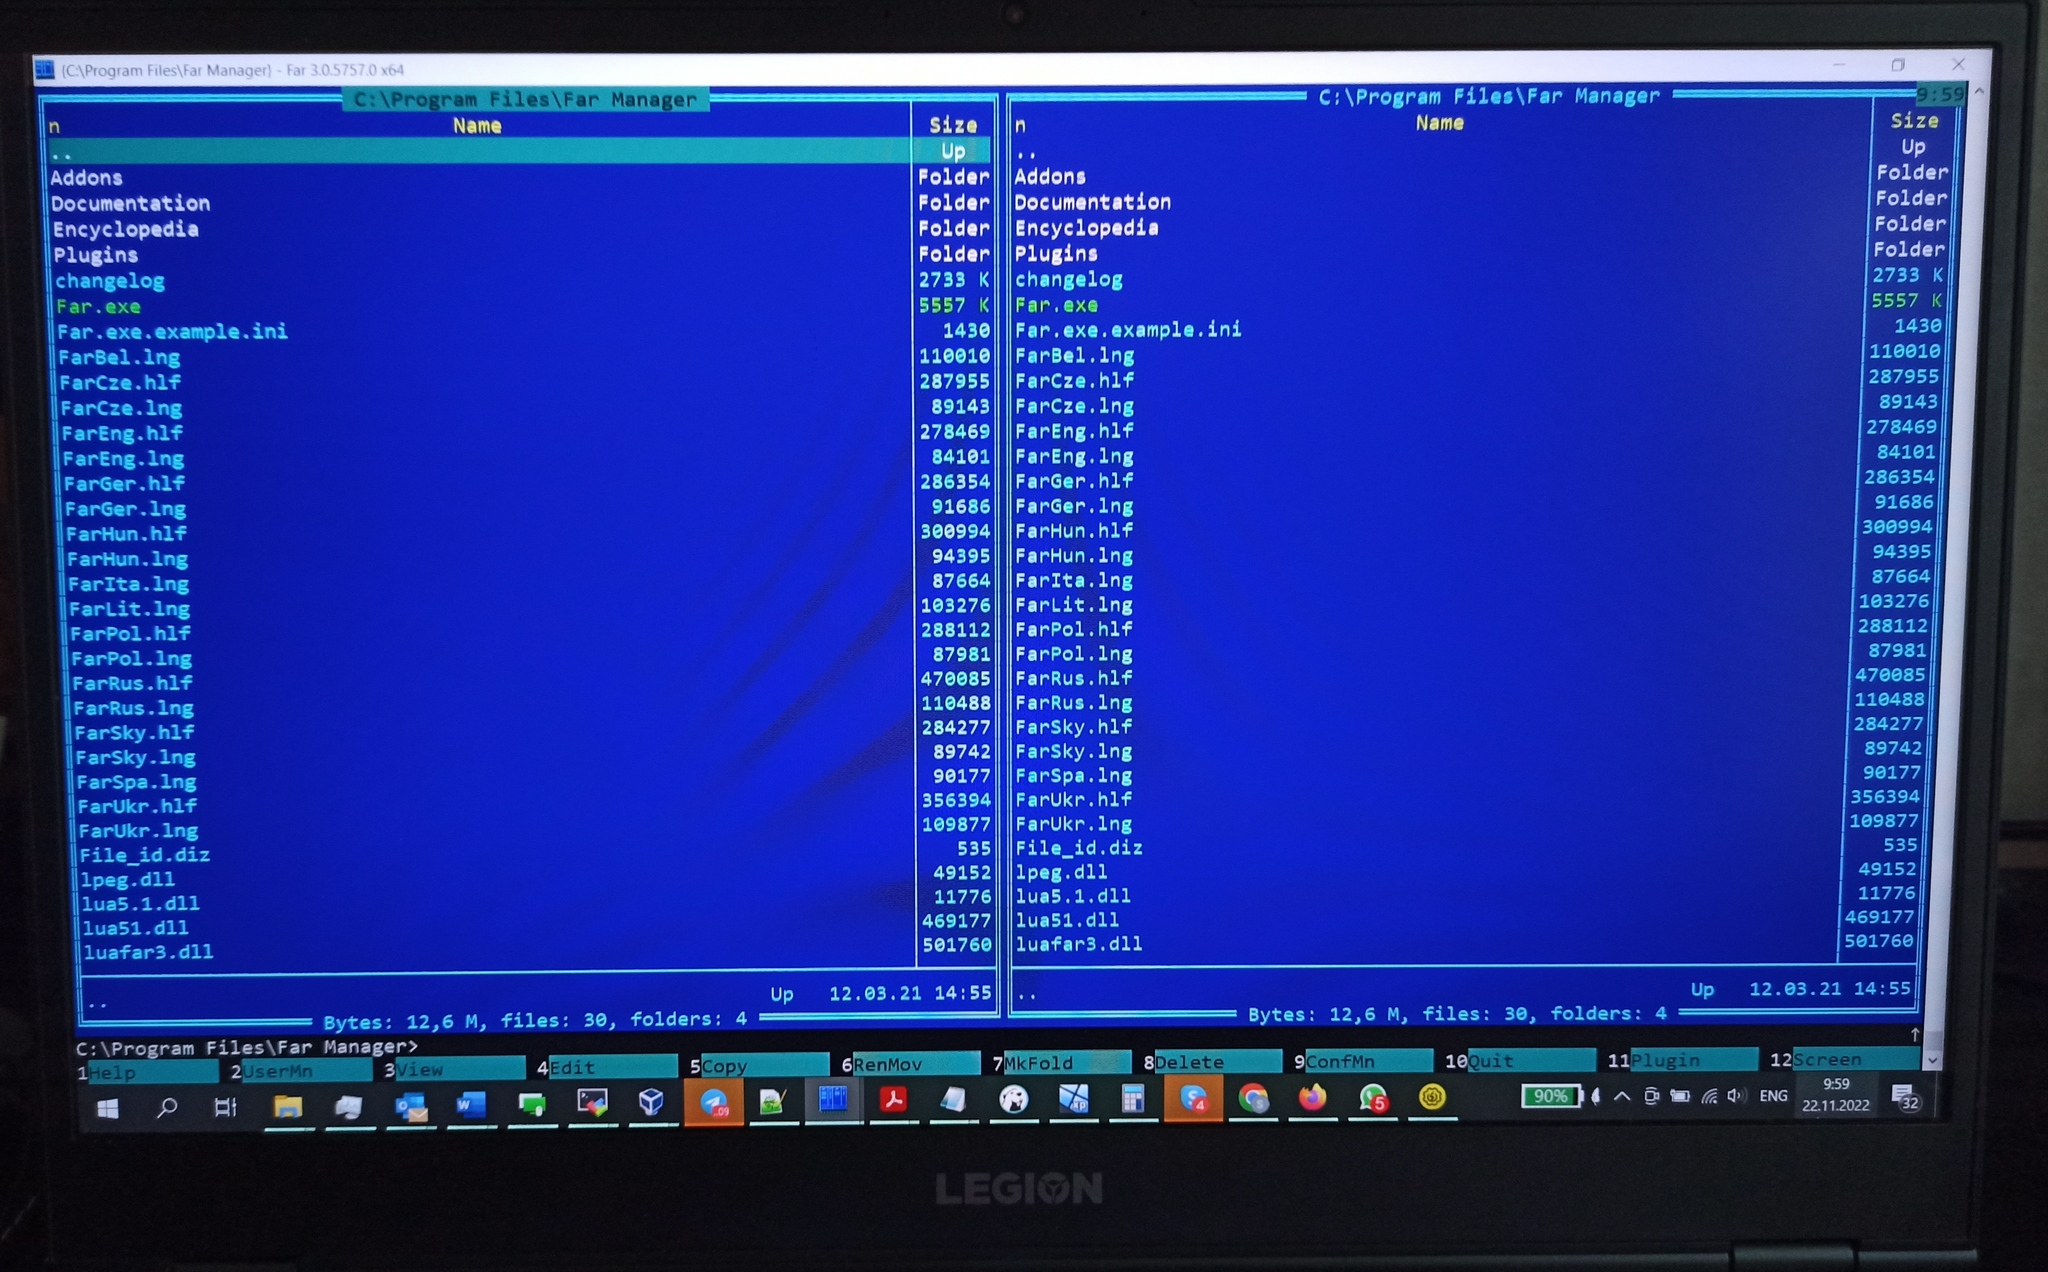This screenshot has width=2048, height=1272.
Task: Open the Wi-Fi network tray icon
Action: 1710,1096
